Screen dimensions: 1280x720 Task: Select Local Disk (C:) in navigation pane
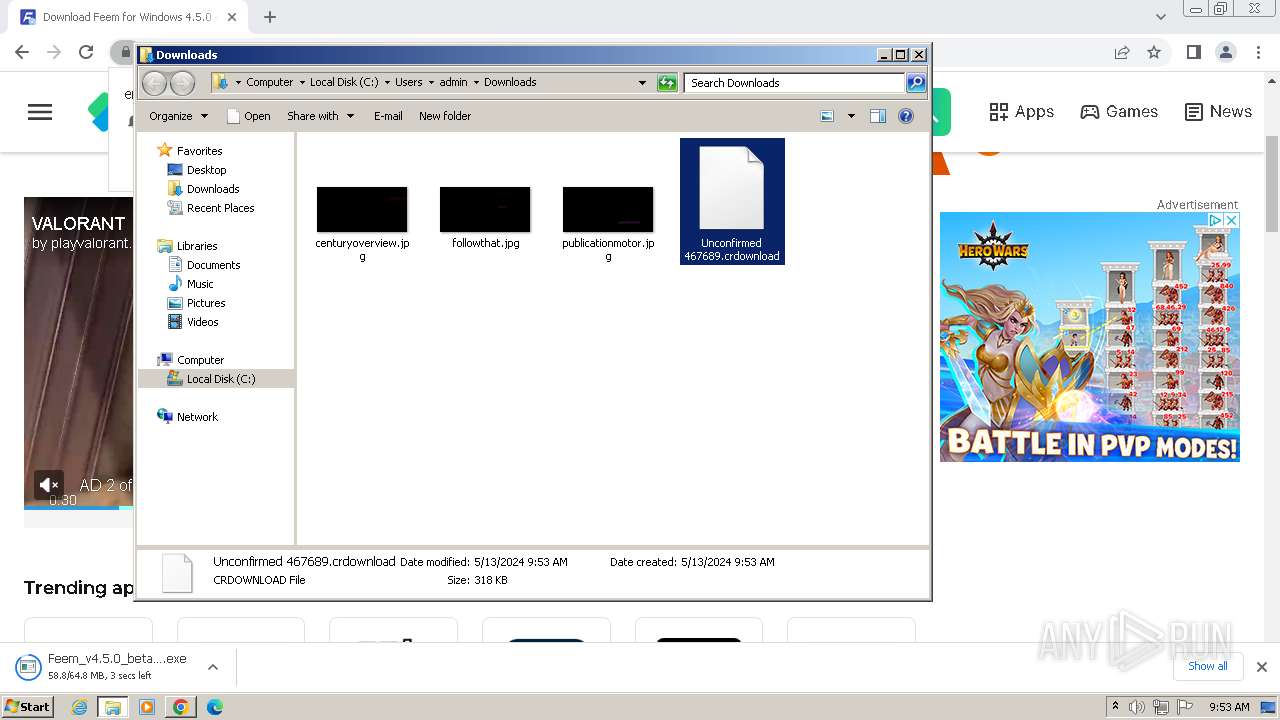point(220,379)
